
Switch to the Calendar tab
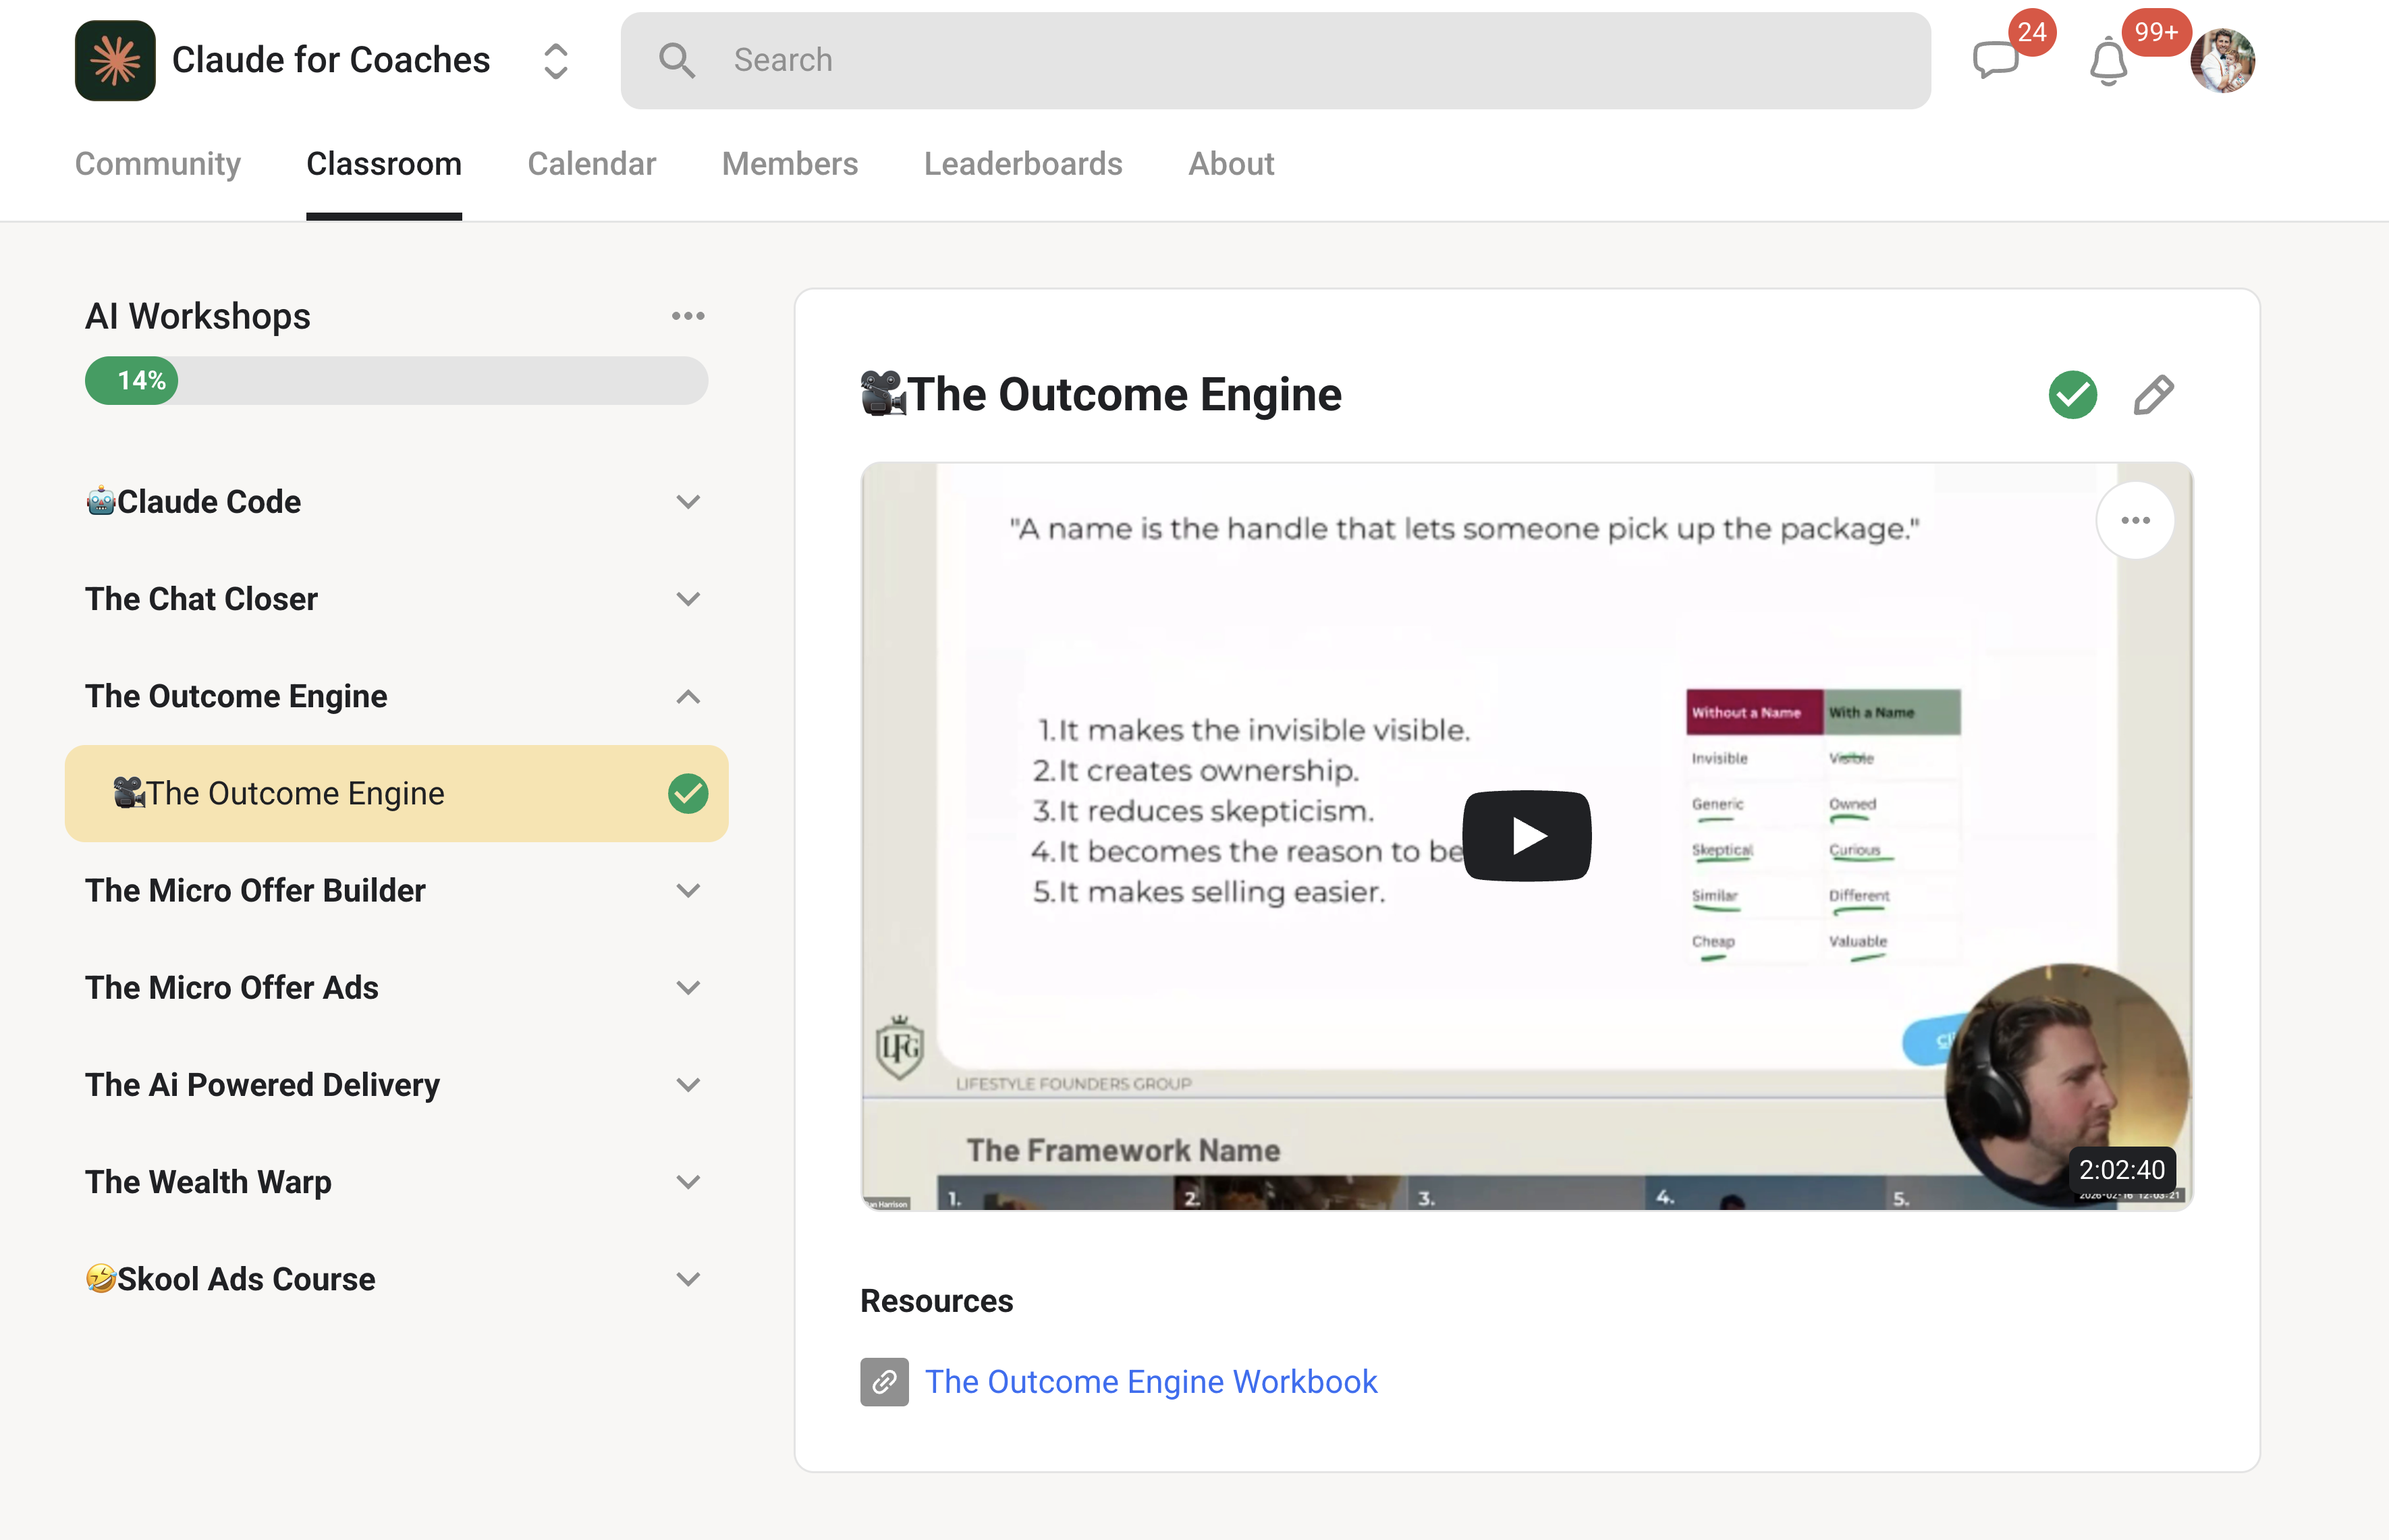pos(592,163)
